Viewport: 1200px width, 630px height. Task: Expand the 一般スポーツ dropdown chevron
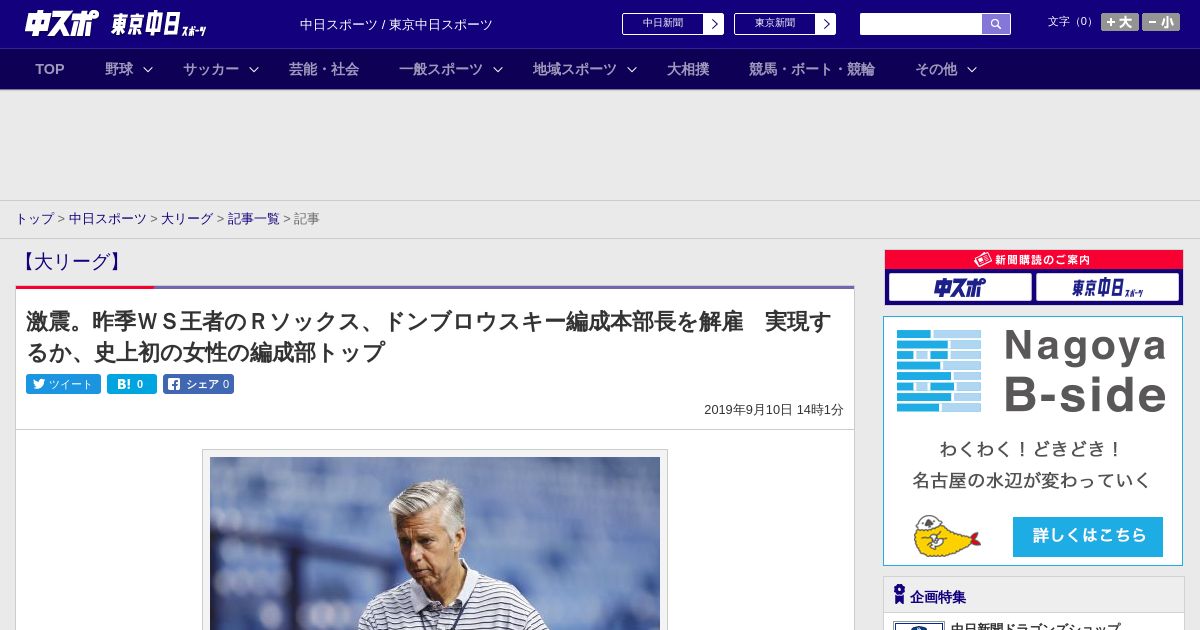tap(498, 69)
